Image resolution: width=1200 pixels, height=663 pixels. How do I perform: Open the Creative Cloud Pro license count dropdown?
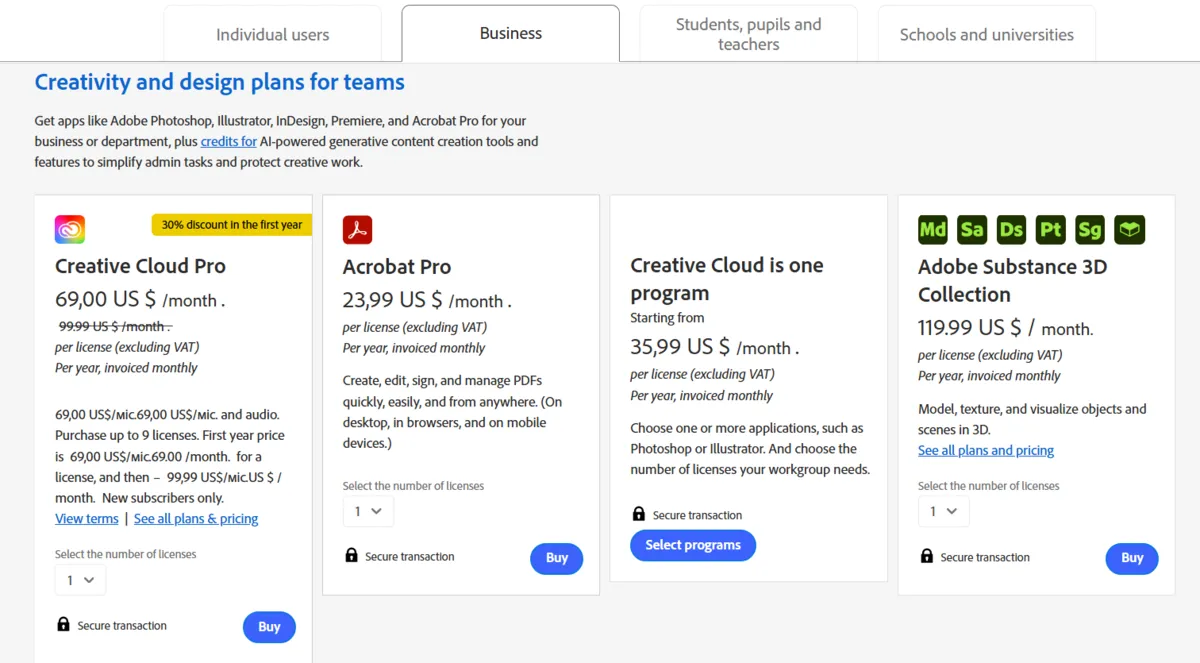(80, 579)
